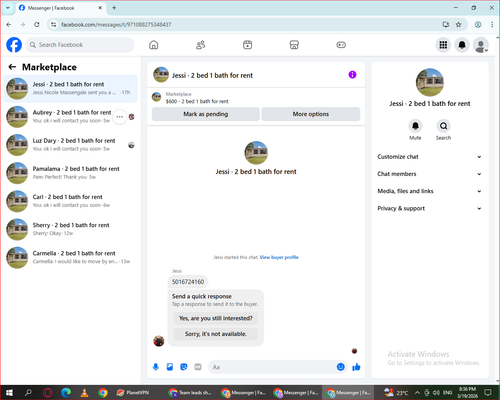
Task: Open the Pamalama conversation
Action: click(x=70, y=173)
